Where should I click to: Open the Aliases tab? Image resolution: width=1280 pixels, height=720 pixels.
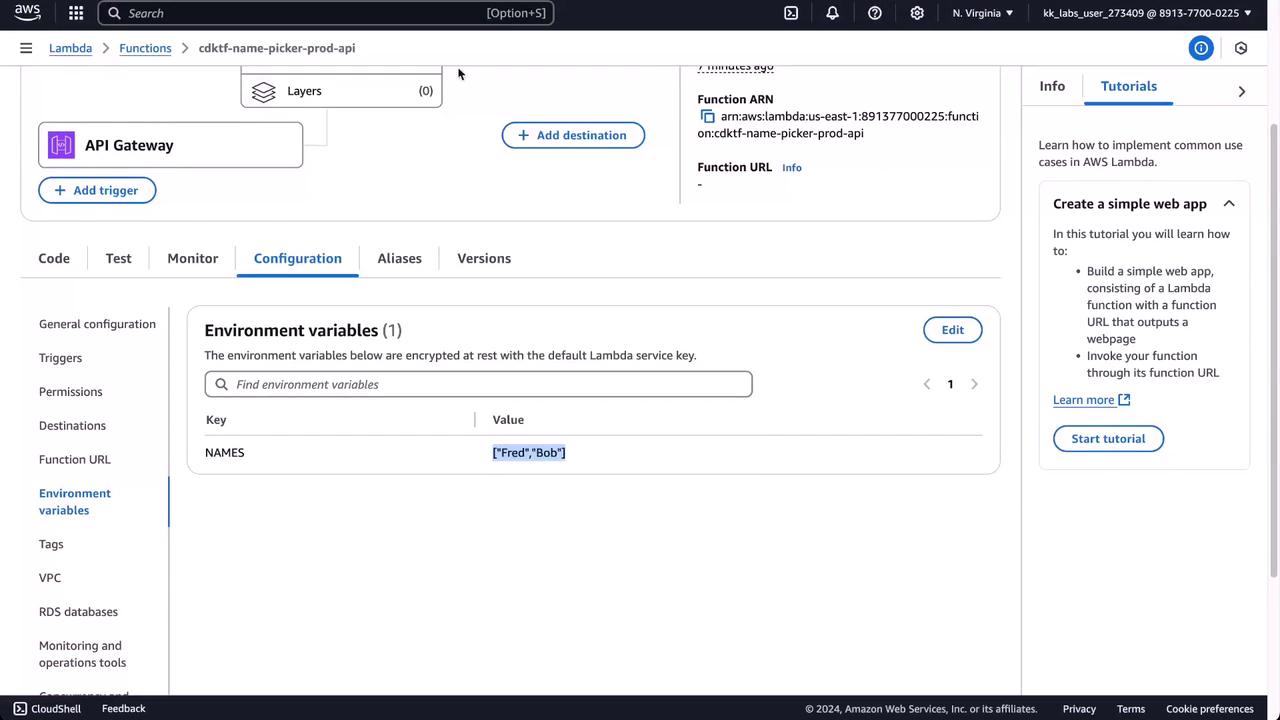pos(400,258)
